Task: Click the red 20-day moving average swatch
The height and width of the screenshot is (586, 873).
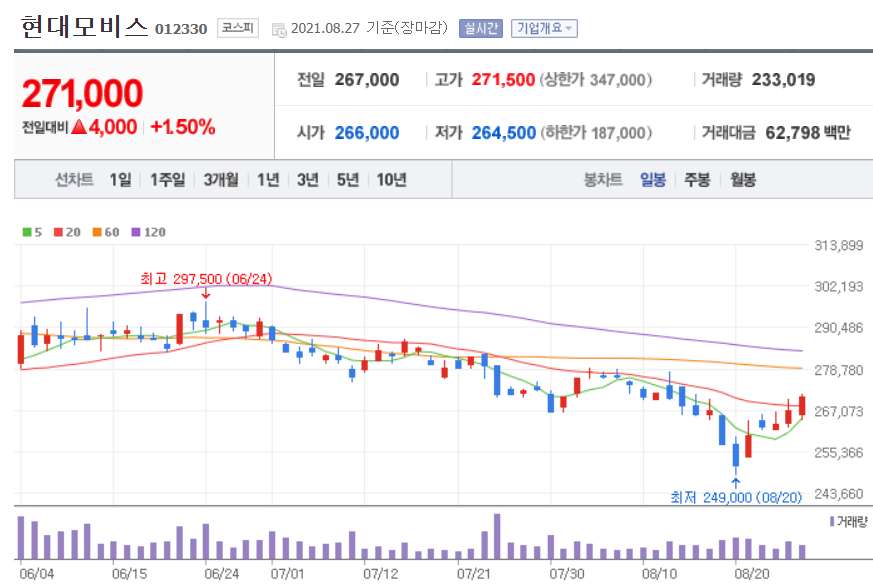Action: pyautogui.click(x=58, y=232)
